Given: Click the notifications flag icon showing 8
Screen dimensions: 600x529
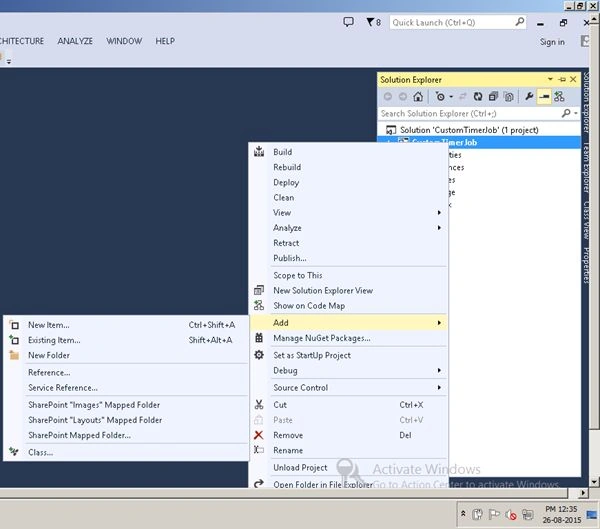Looking at the screenshot, I should [373, 22].
